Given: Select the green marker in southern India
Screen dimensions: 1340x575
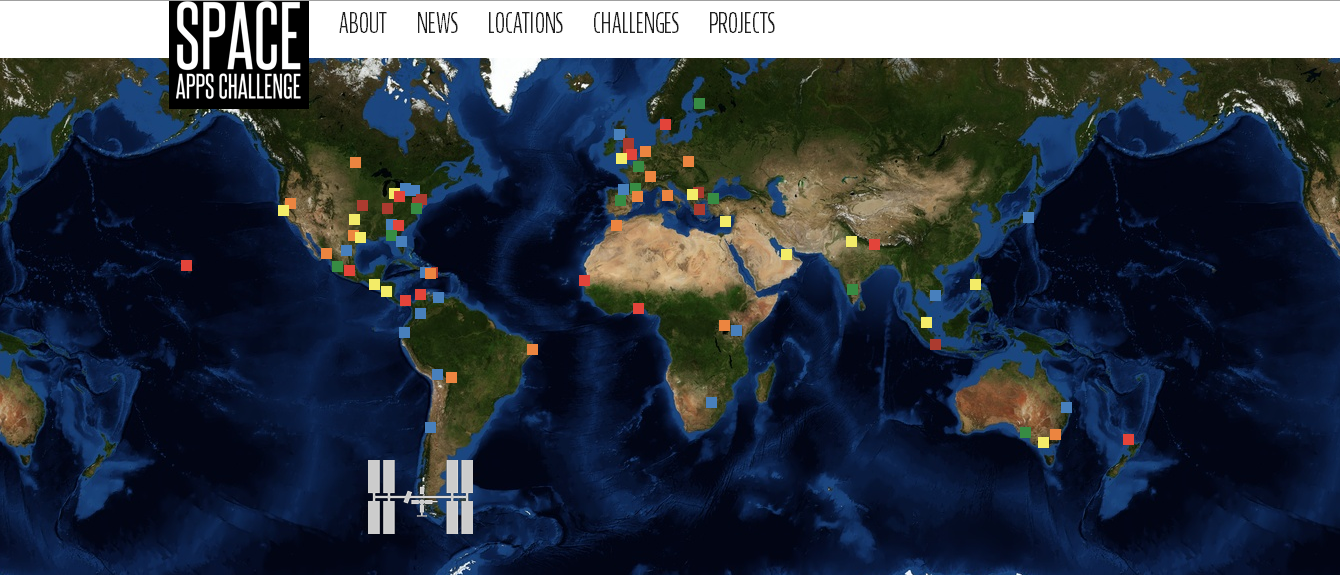Looking at the screenshot, I should (x=852, y=289).
